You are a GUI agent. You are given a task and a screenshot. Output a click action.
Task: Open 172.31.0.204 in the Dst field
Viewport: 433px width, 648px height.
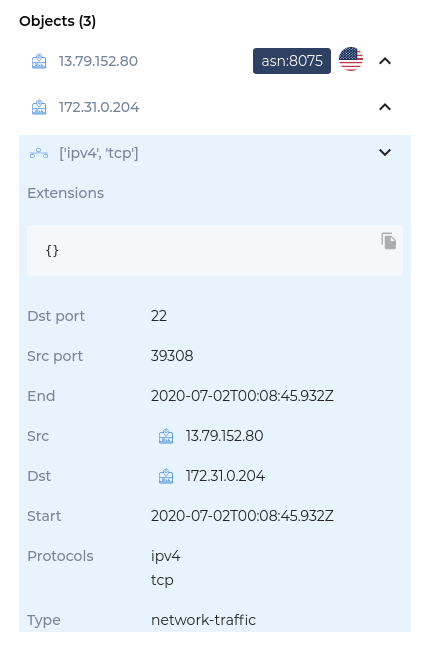(x=225, y=476)
